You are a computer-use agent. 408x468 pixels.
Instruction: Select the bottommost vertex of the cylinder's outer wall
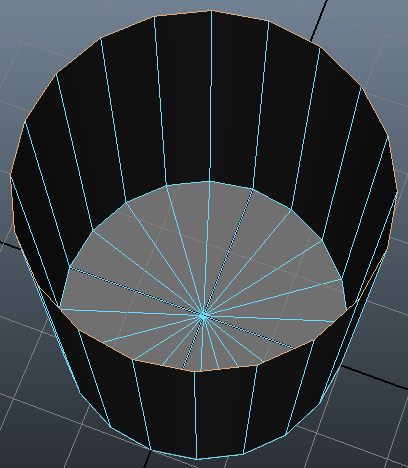(x=197, y=459)
